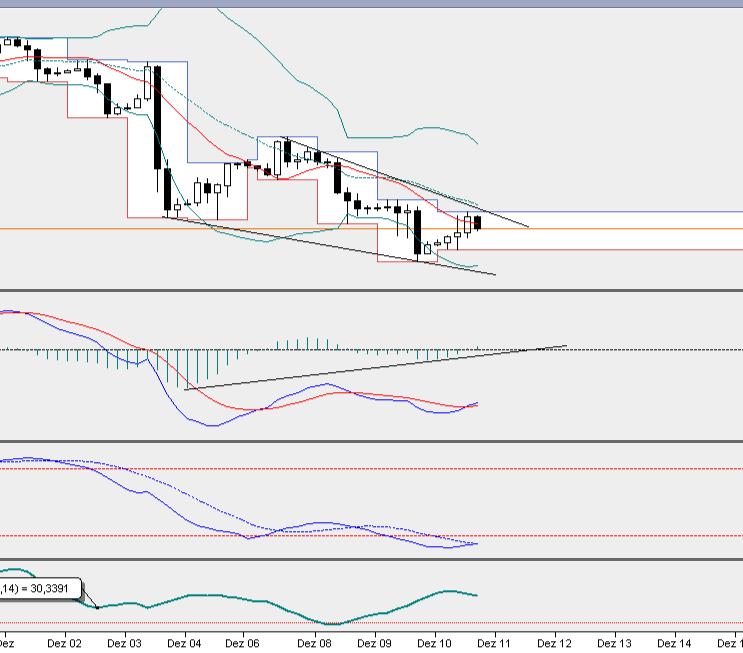
Task: Click the 'Dez 10' date axis label
Action: 434,643
